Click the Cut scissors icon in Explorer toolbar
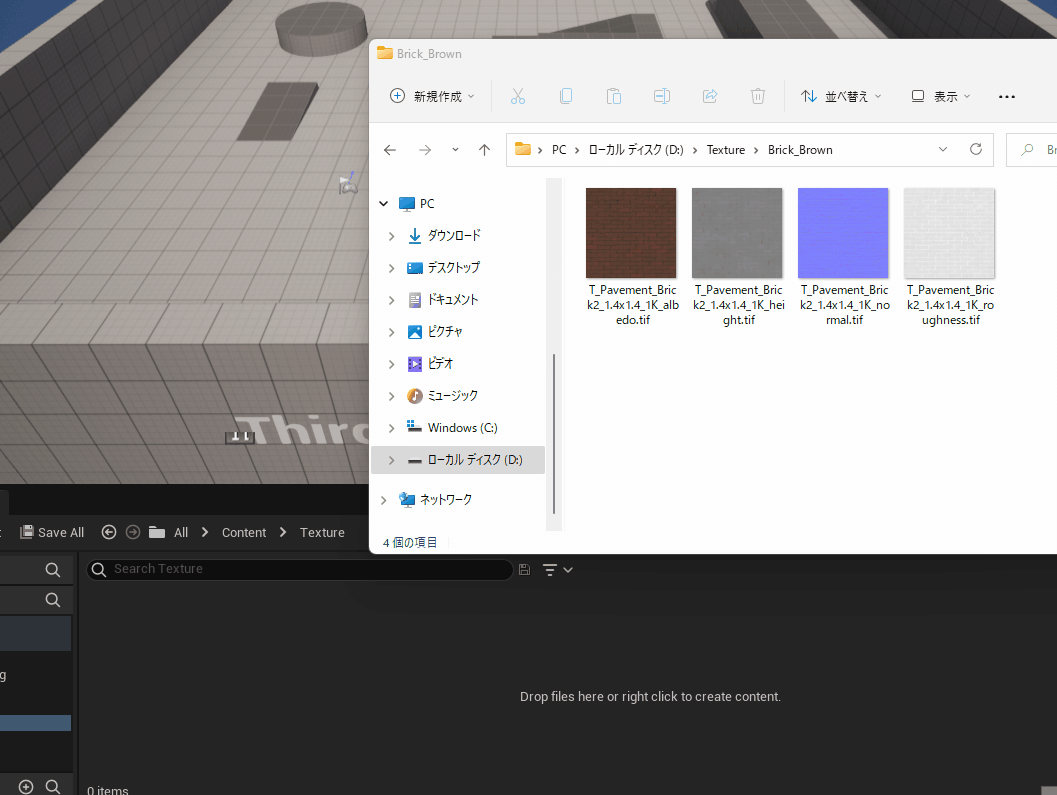Image resolution: width=1057 pixels, height=795 pixels. [x=518, y=96]
